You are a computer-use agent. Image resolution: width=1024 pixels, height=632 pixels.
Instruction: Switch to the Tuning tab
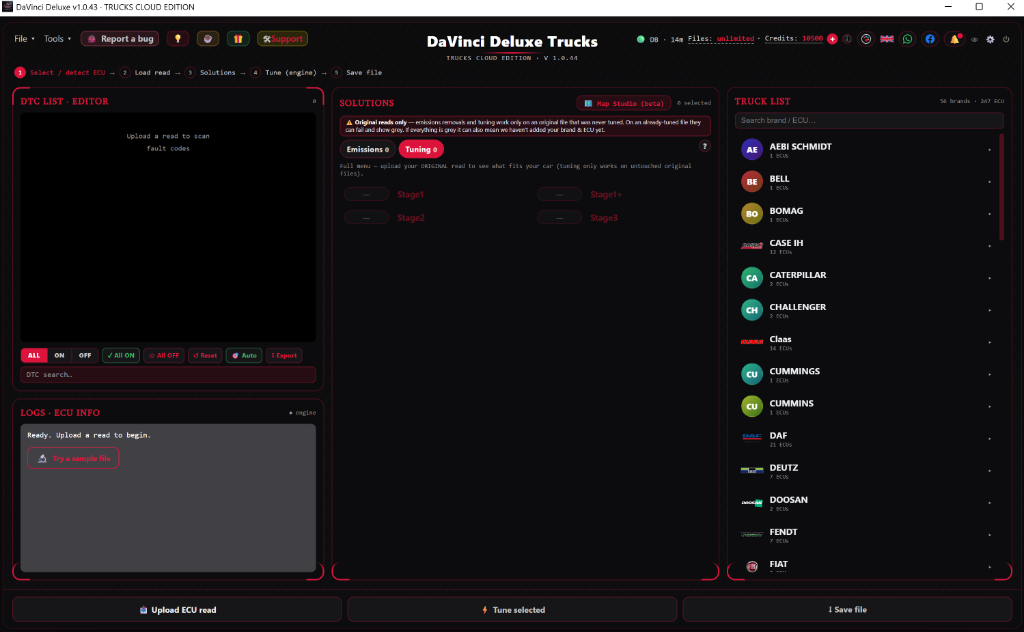click(421, 150)
